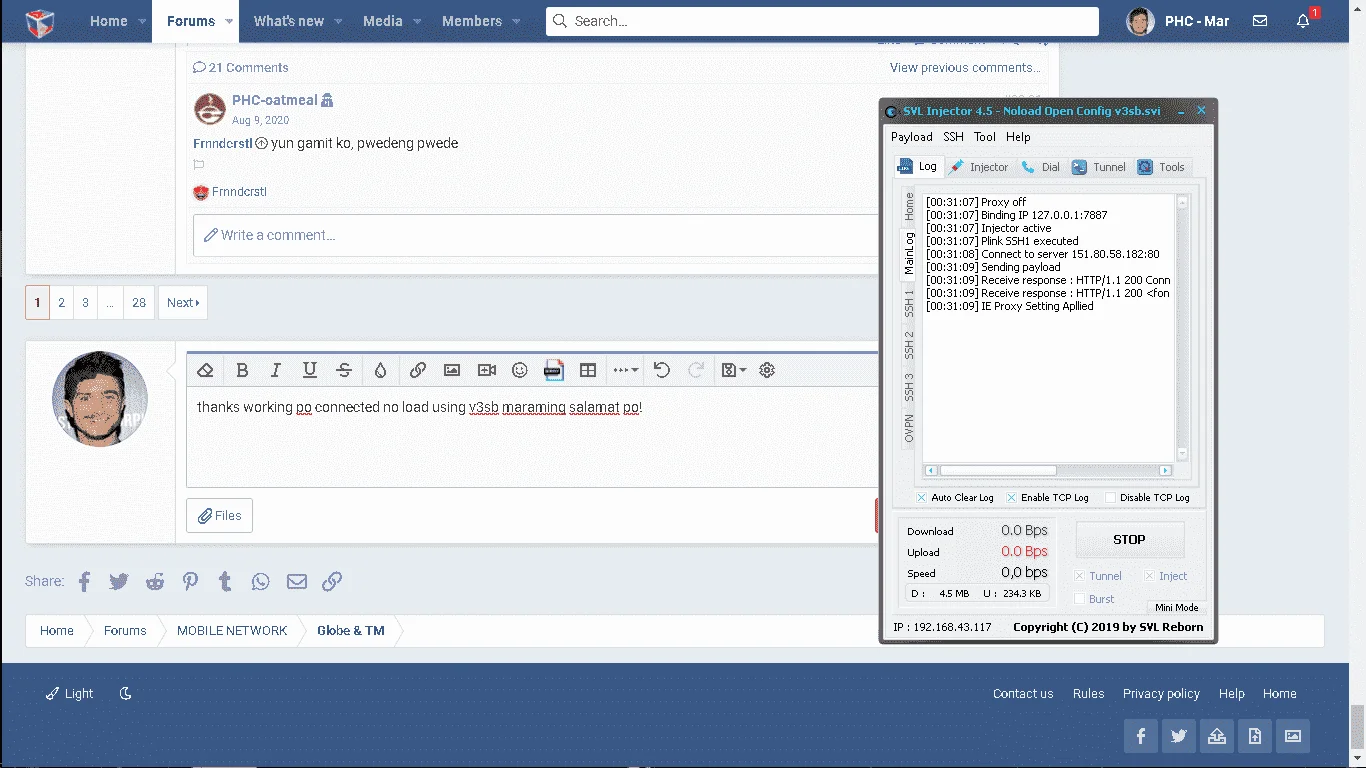1366x768 pixels.
Task: Undo the last edit in reply editor
Action: (x=661, y=370)
